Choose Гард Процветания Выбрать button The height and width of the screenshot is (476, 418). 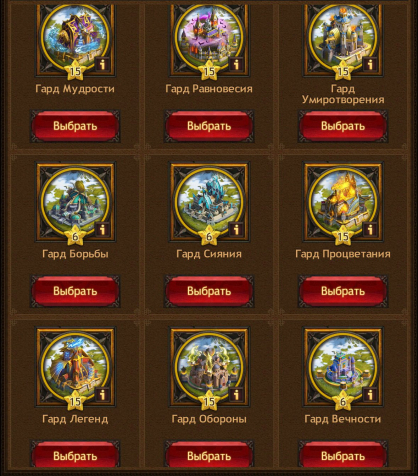(343, 291)
